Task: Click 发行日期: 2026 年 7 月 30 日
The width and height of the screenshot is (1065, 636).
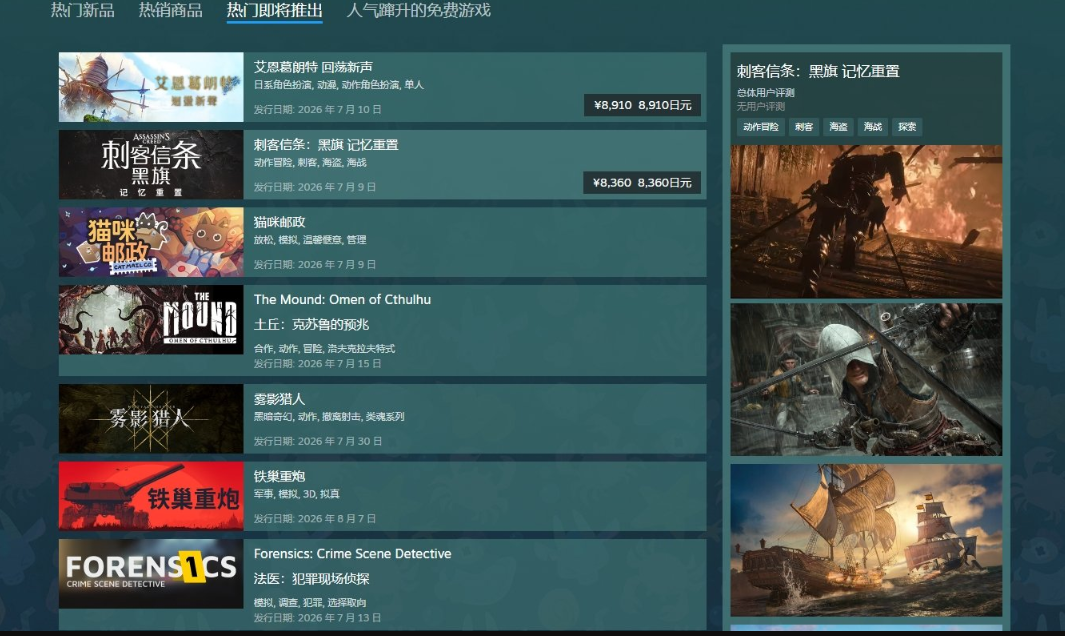Action: click(318, 441)
